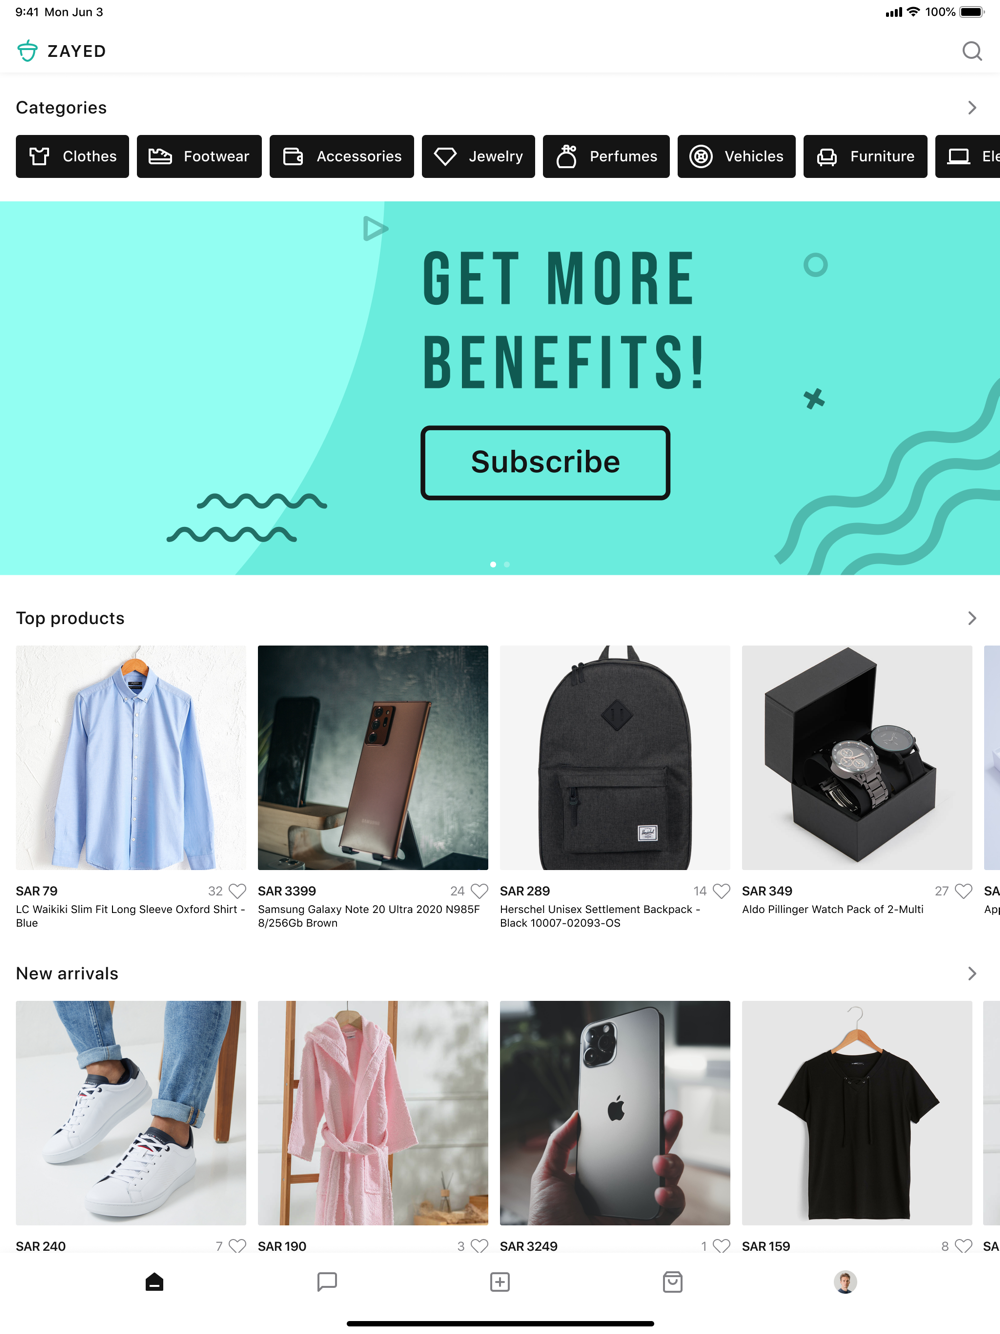Image resolution: width=1000 pixels, height=1334 pixels.
Task: Open the Herschel backpack product image
Action: click(x=615, y=757)
